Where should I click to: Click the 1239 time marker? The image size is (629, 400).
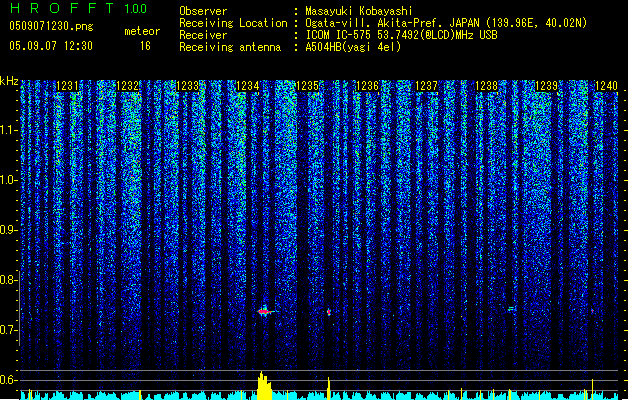[x=546, y=86]
